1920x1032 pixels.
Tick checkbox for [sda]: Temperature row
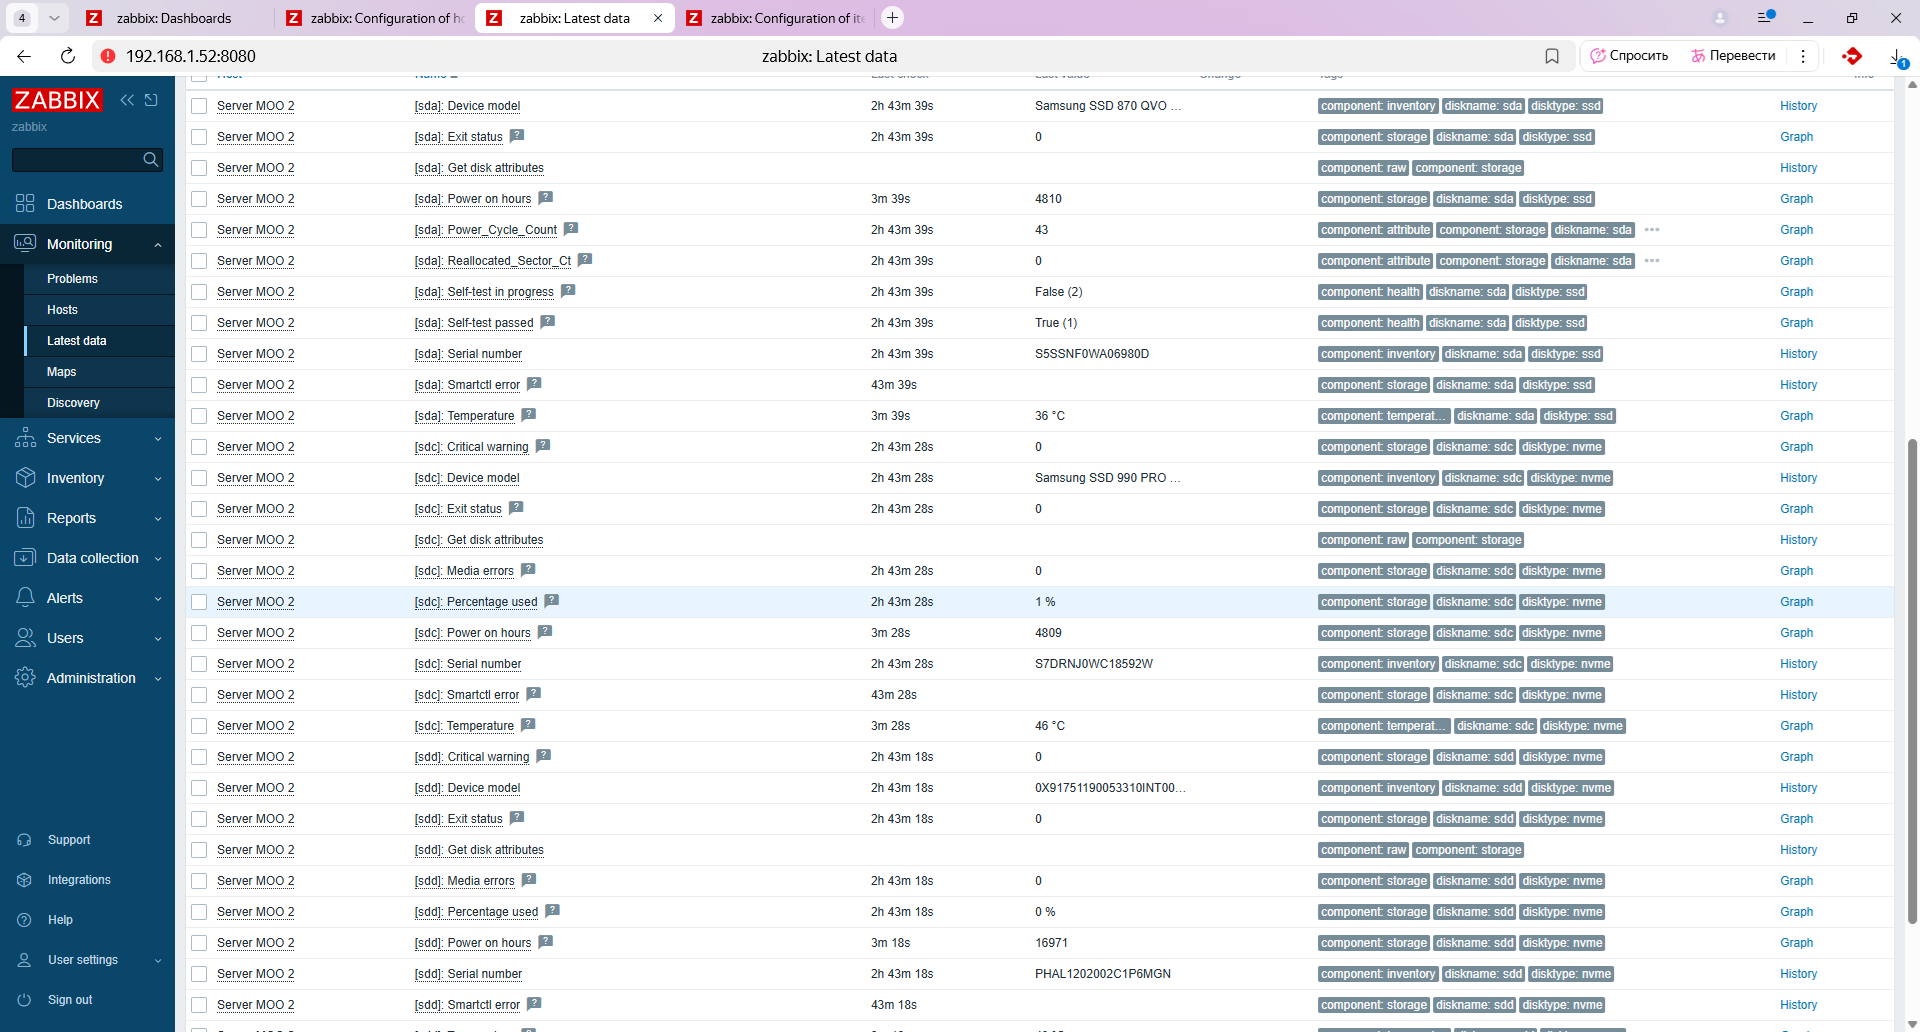(199, 416)
